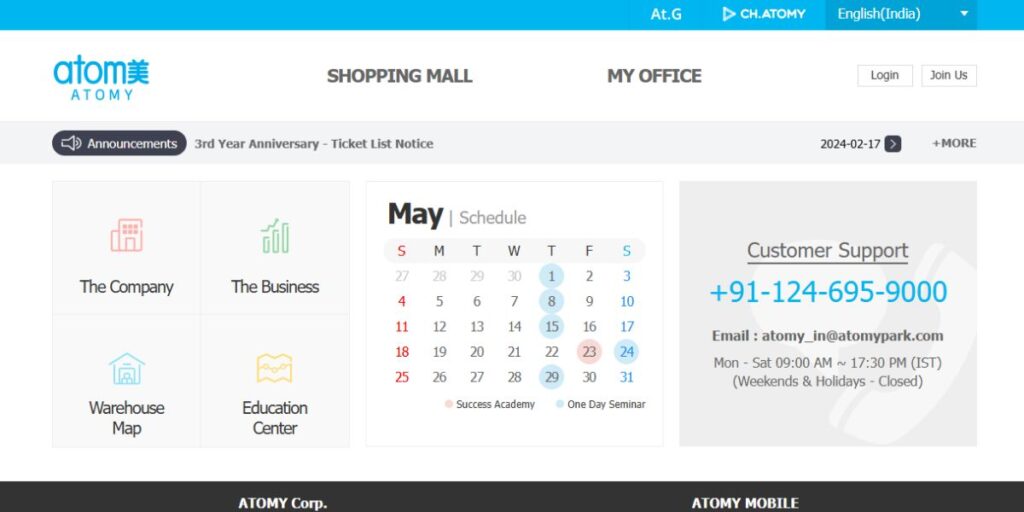Click the Announcements megaphone badge
Image resolution: width=1024 pixels, height=512 pixels.
click(x=120, y=143)
